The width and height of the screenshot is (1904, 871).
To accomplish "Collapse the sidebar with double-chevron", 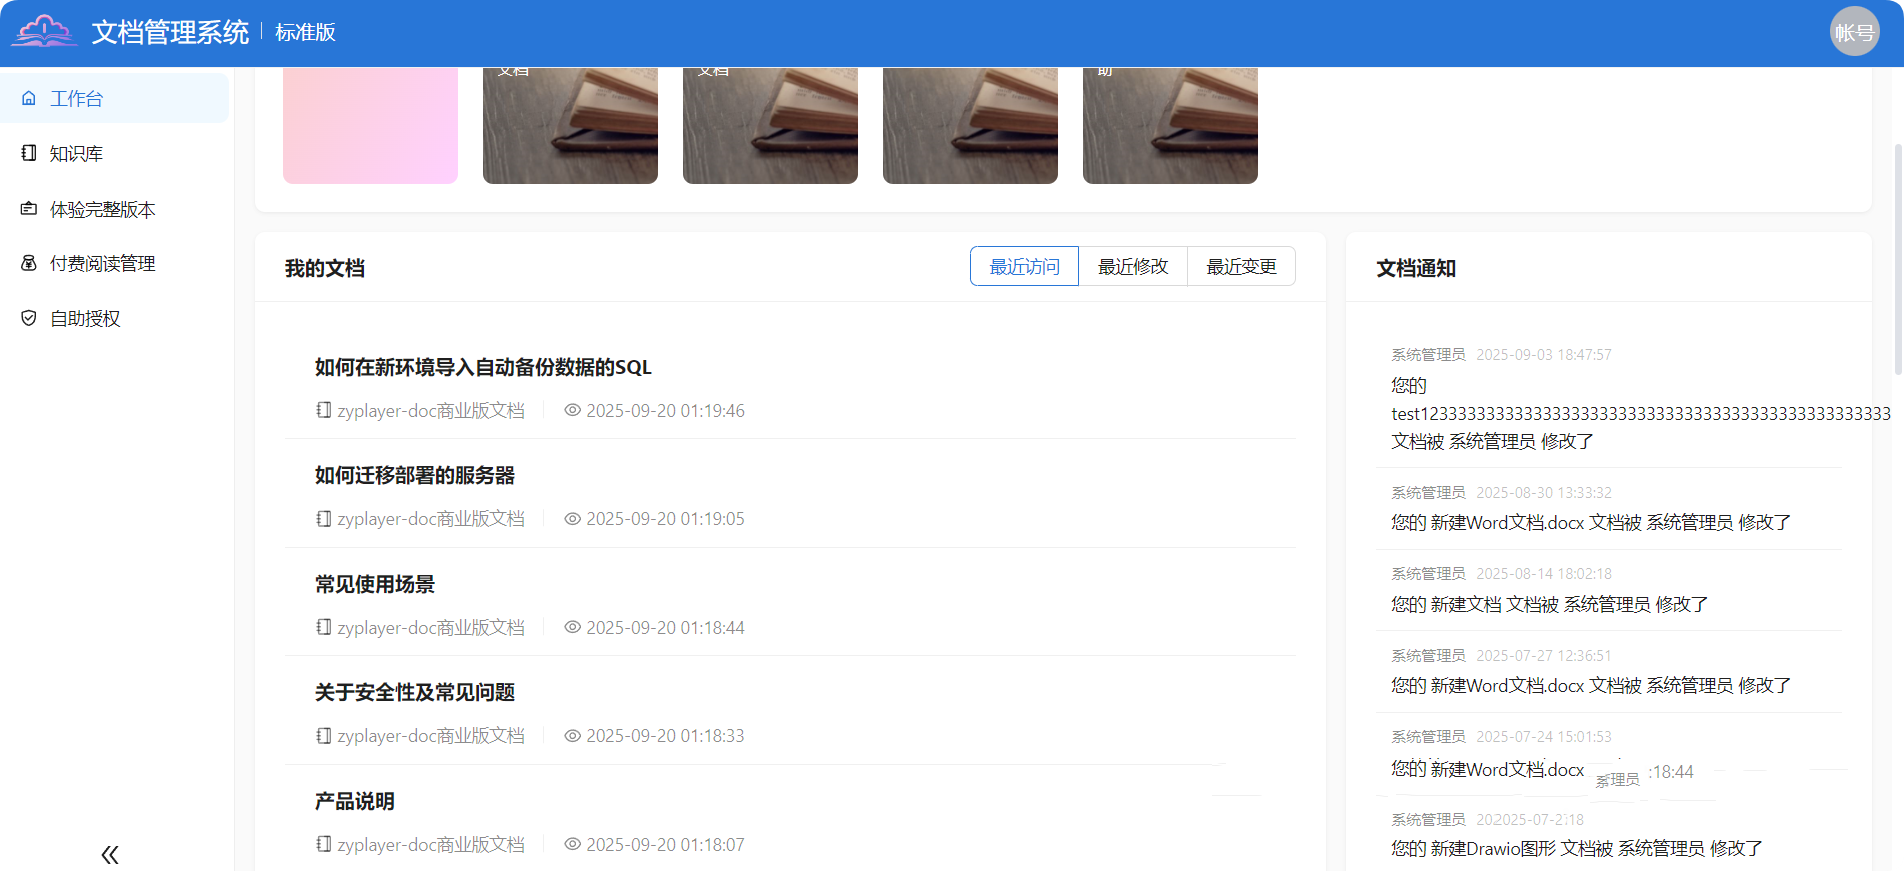I will tap(110, 854).
